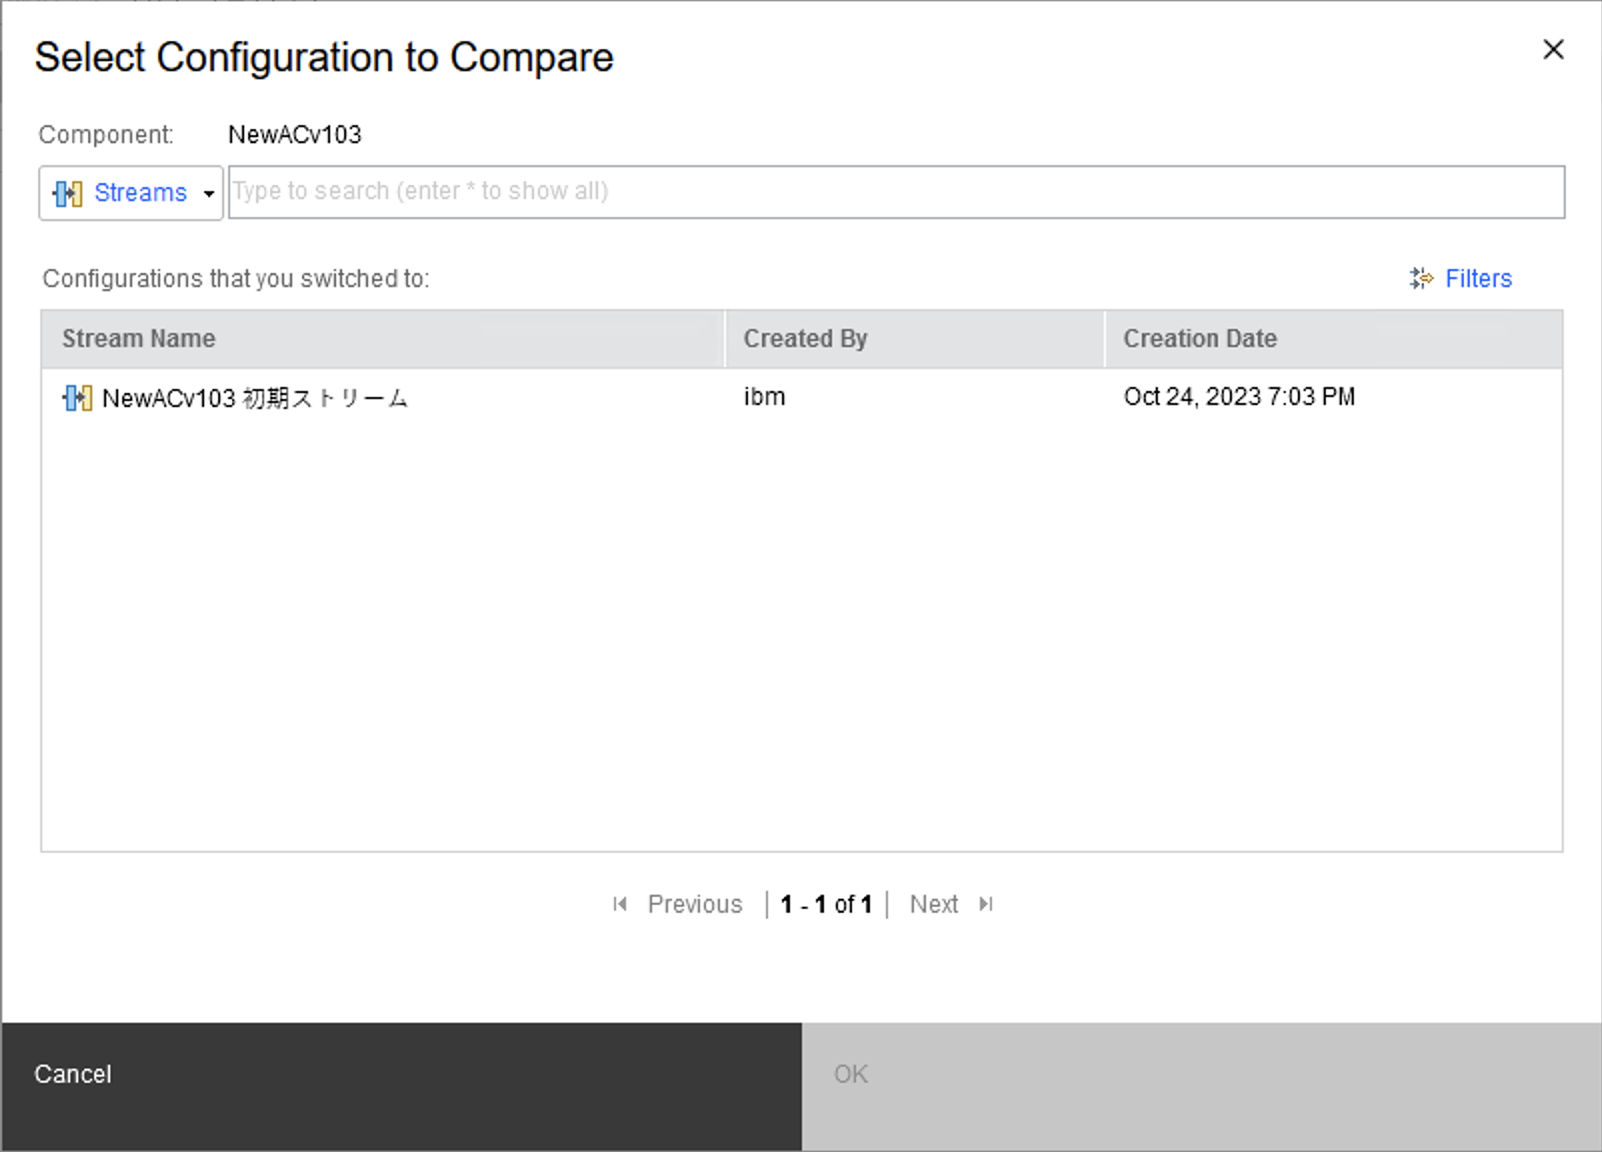Click the Filters icon
Image resolution: width=1602 pixels, height=1152 pixels.
tap(1421, 279)
